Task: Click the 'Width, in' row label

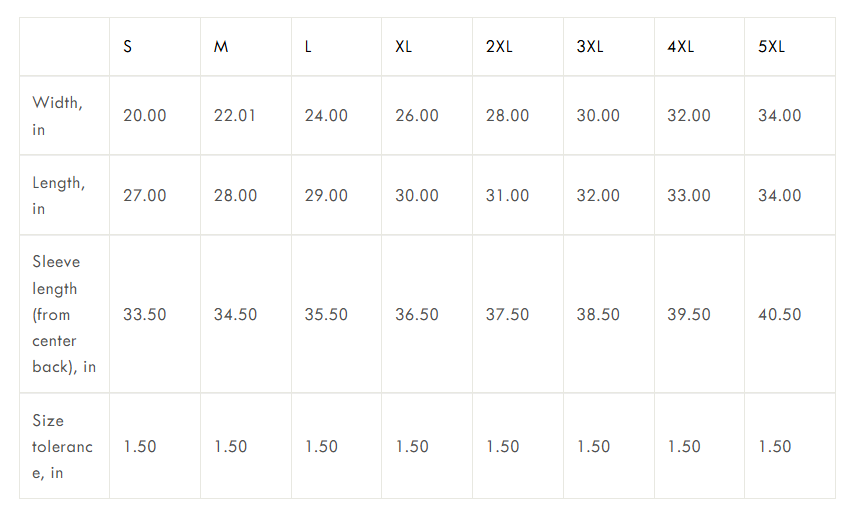Action: pyautogui.click(x=57, y=116)
